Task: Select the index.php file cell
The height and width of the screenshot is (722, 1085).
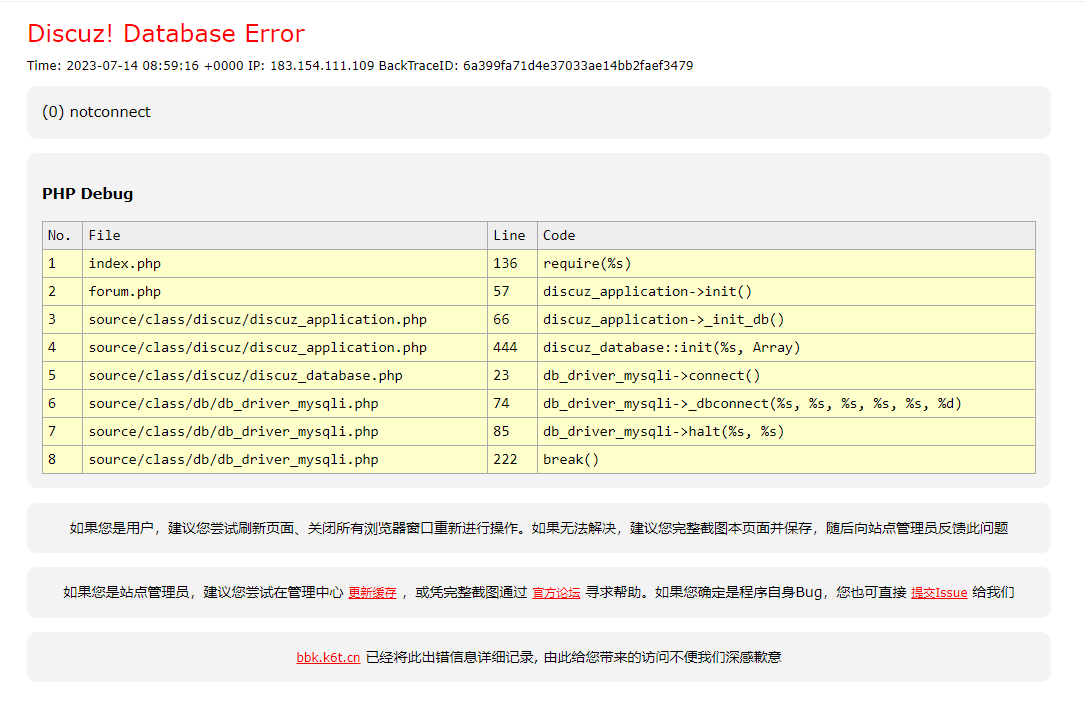Action: (x=125, y=264)
